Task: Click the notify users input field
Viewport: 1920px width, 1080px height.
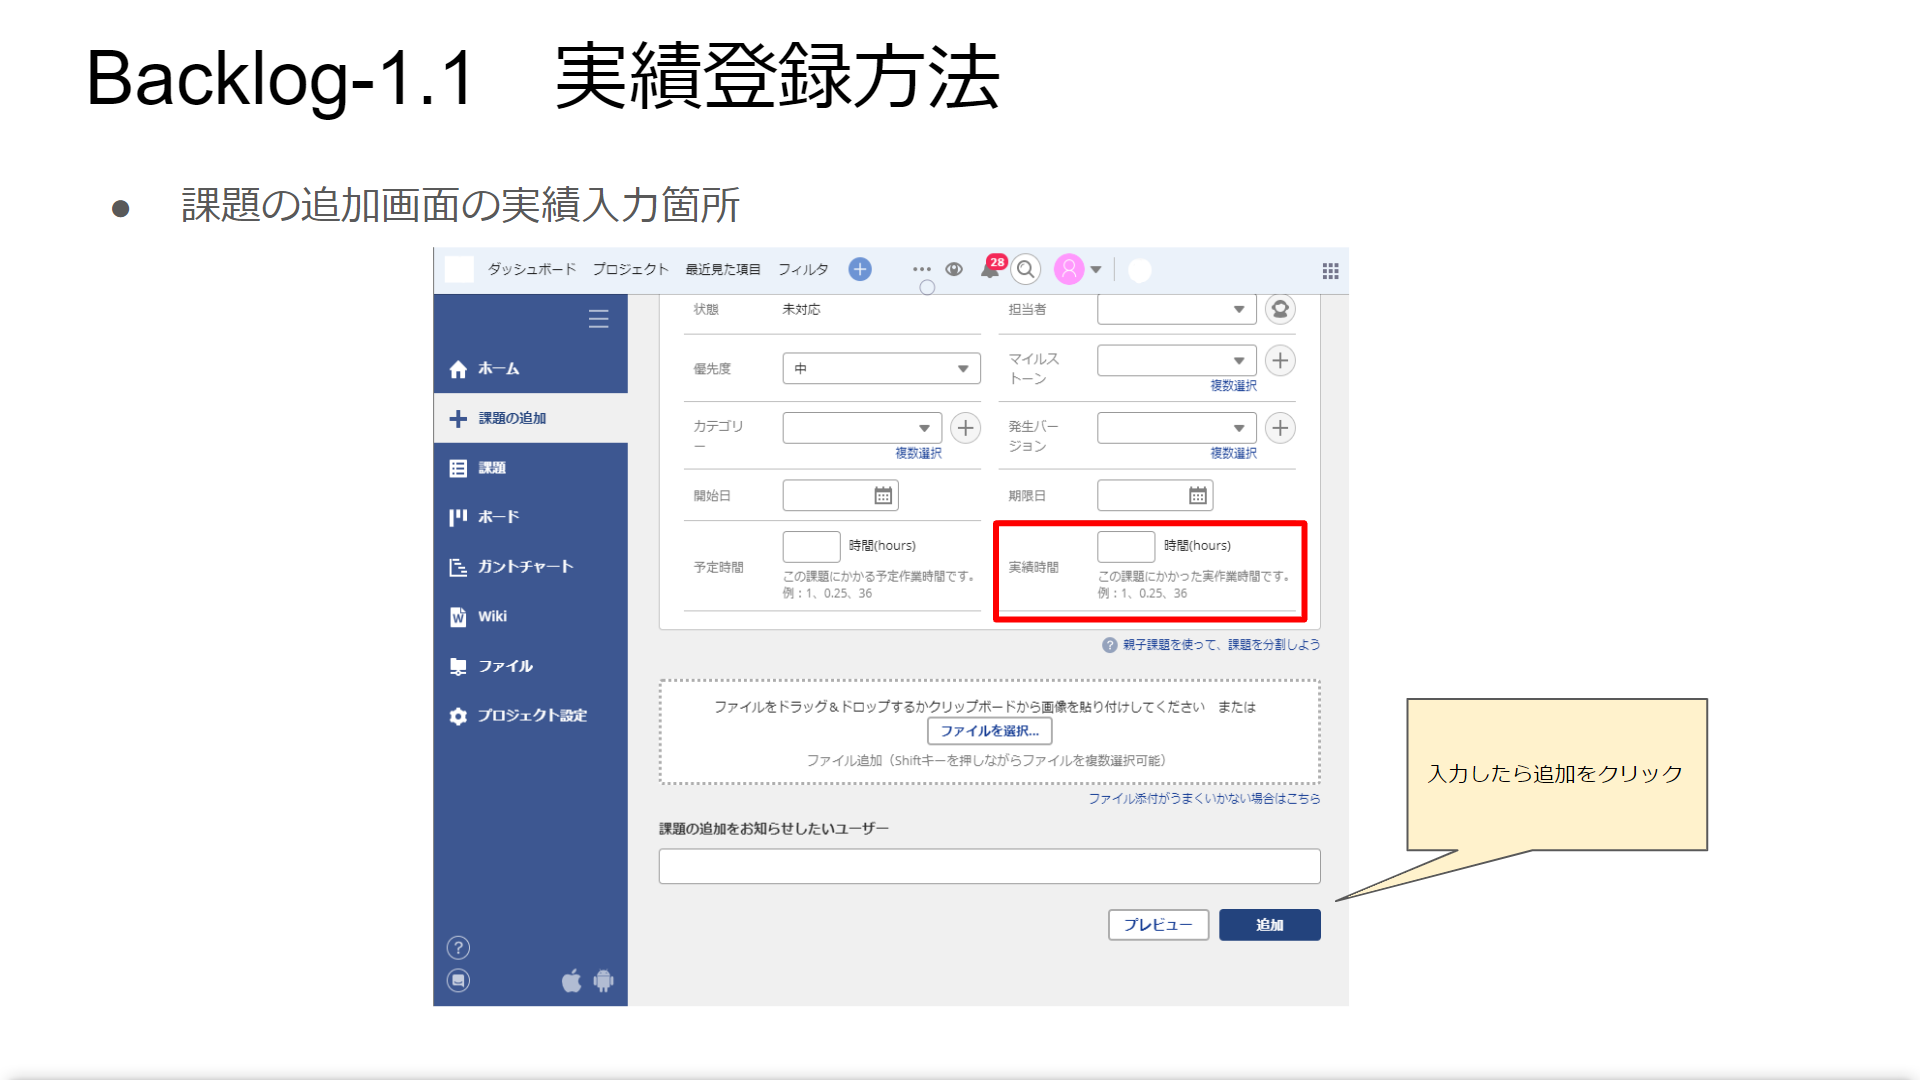Action: [x=989, y=866]
